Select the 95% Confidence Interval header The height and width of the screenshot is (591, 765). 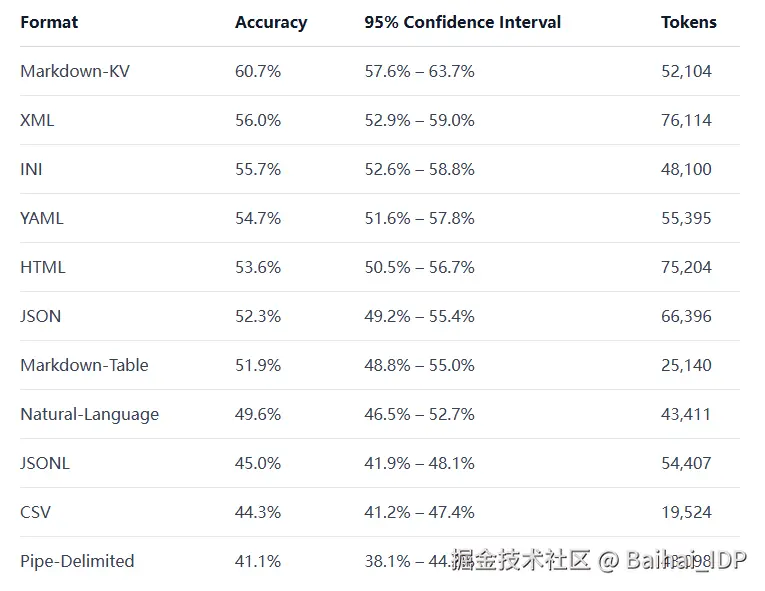(x=462, y=22)
